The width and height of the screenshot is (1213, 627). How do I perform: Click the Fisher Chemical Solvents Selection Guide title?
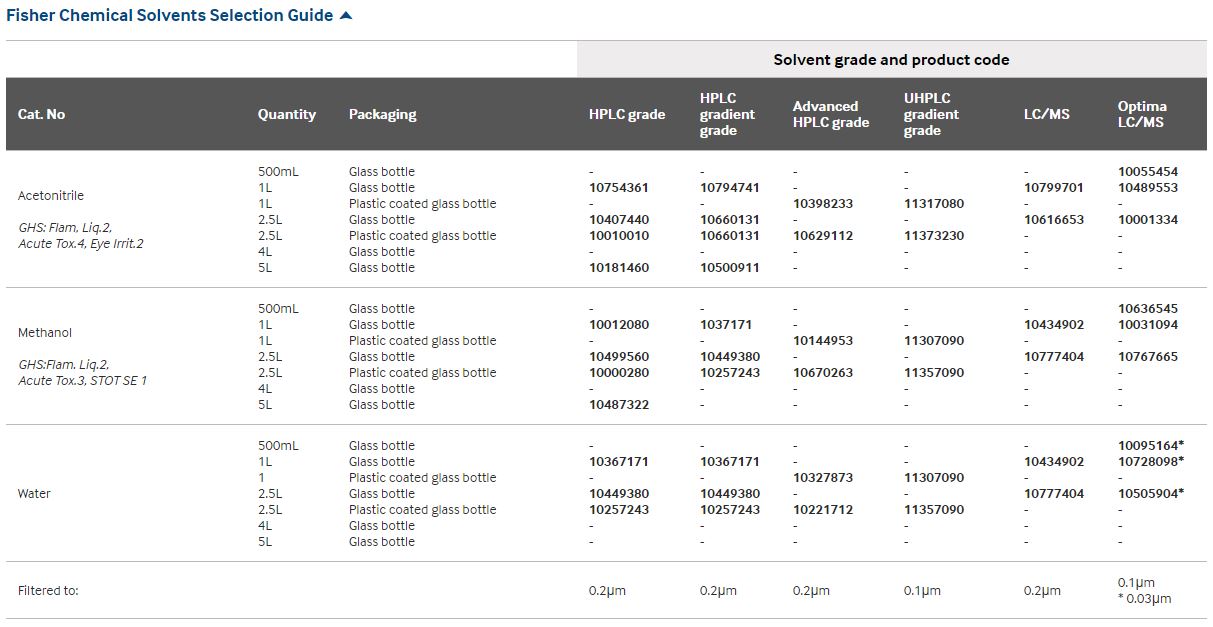coord(169,16)
